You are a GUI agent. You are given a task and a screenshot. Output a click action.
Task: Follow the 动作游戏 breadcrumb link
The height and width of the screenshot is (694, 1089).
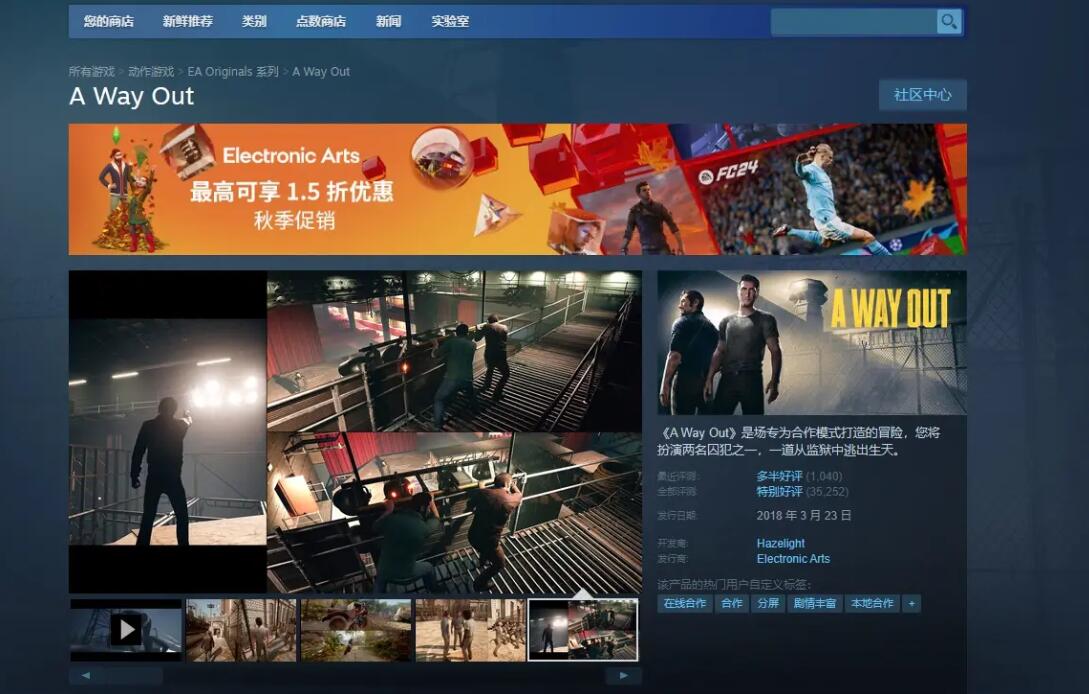(x=151, y=72)
